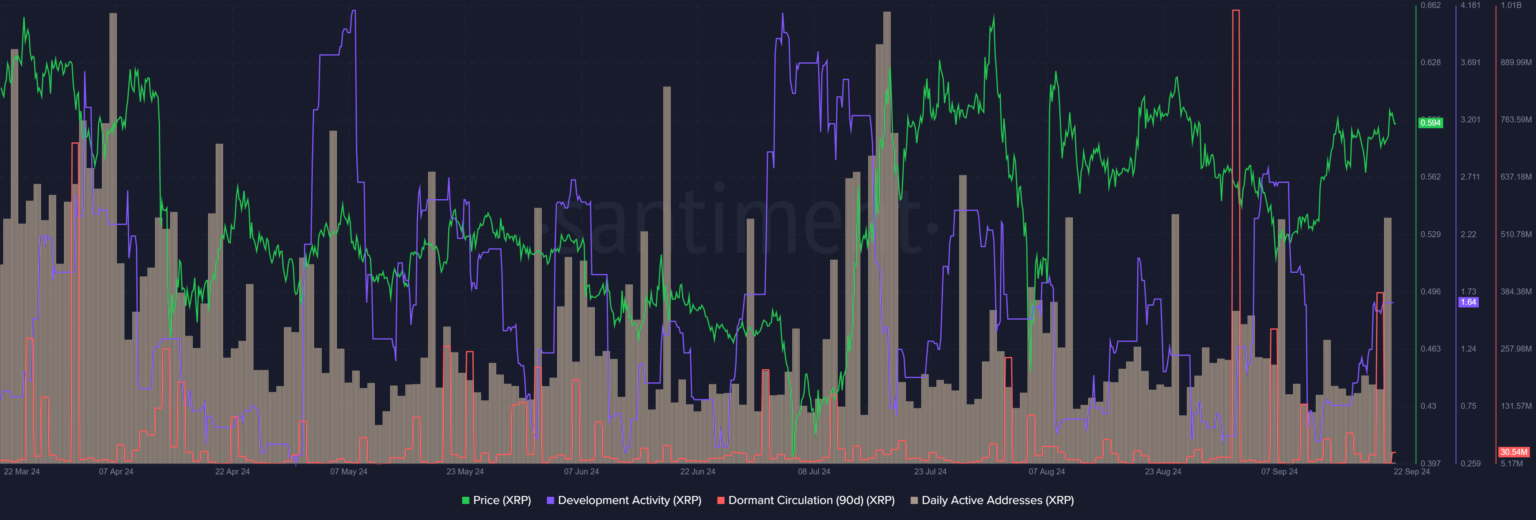Click the purple 1.64 development activity badge

coord(1469,302)
